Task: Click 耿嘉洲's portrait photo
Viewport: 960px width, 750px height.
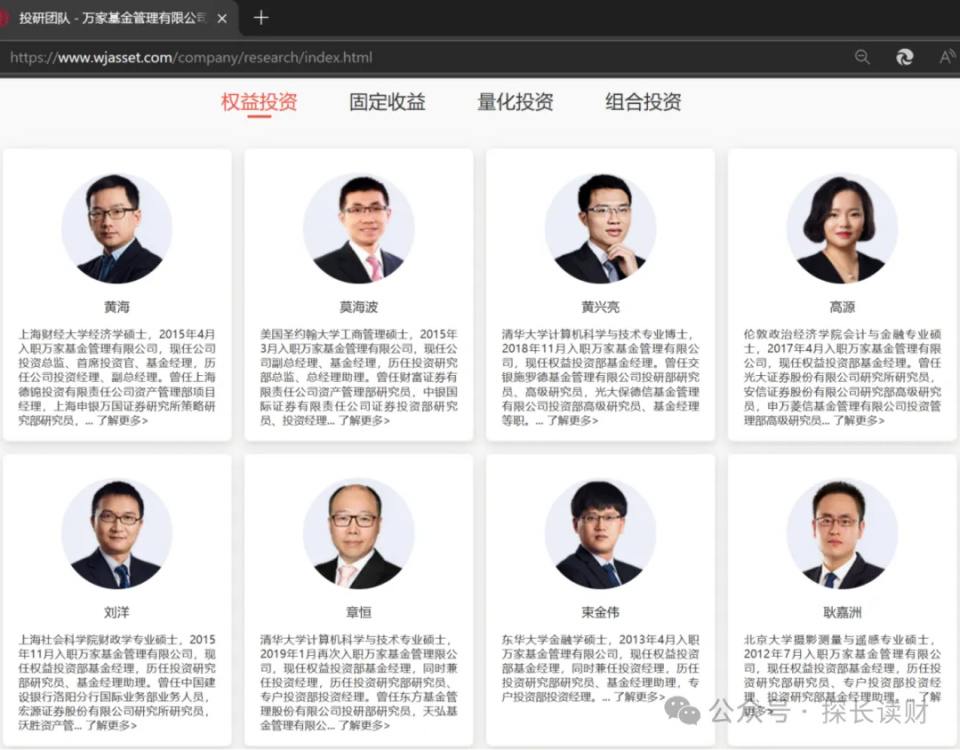Action: [x=842, y=534]
